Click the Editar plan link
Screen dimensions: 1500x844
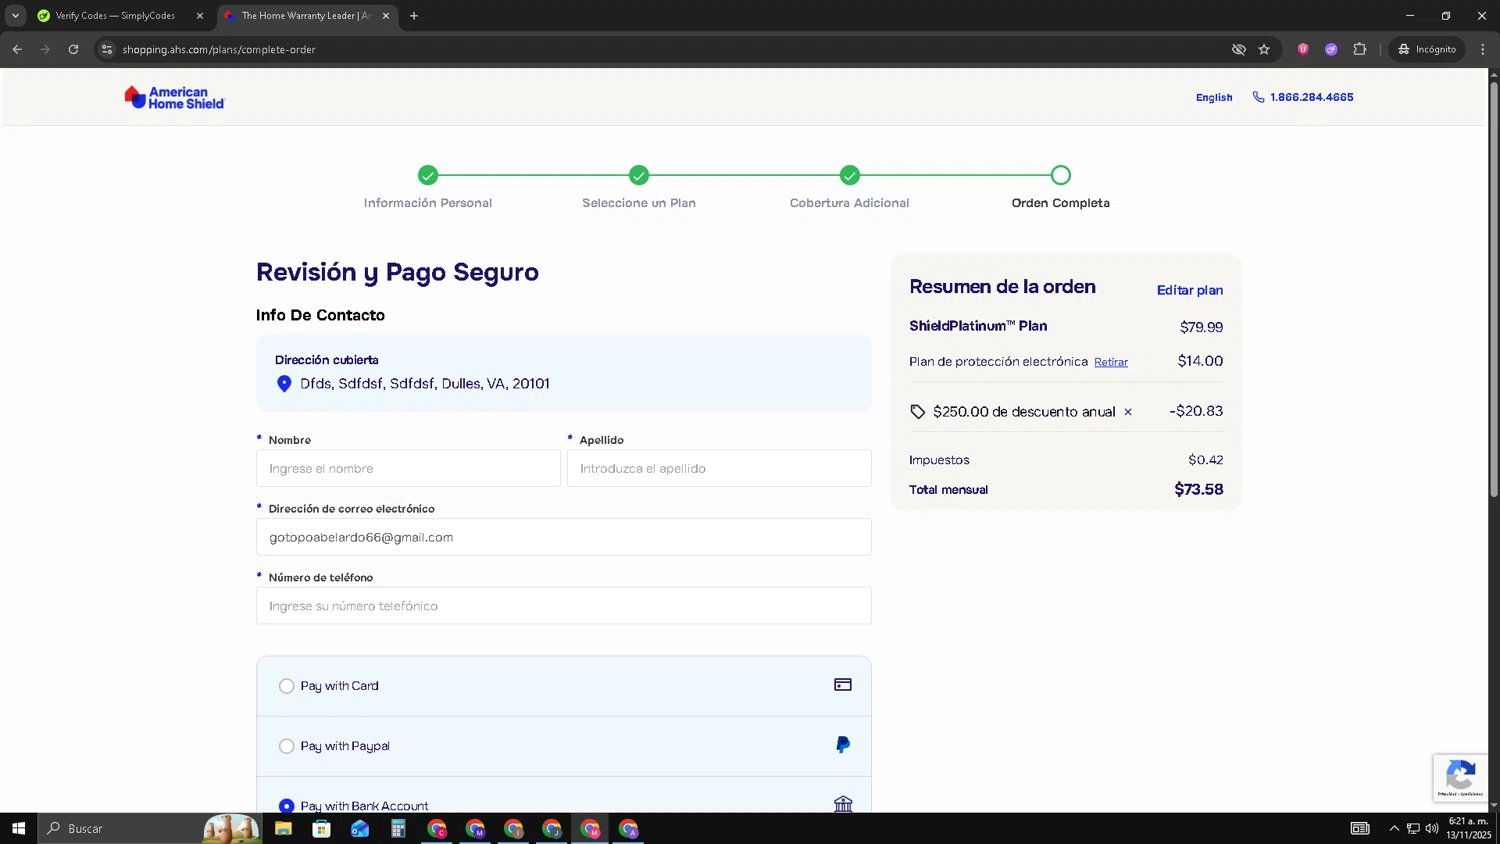click(1189, 290)
